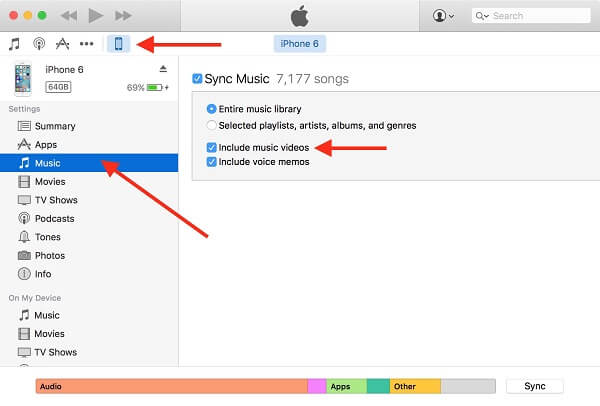The height and width of the screenshot is (406, 600).
Task: Open the user account dropdown
Action: point(443,16)
